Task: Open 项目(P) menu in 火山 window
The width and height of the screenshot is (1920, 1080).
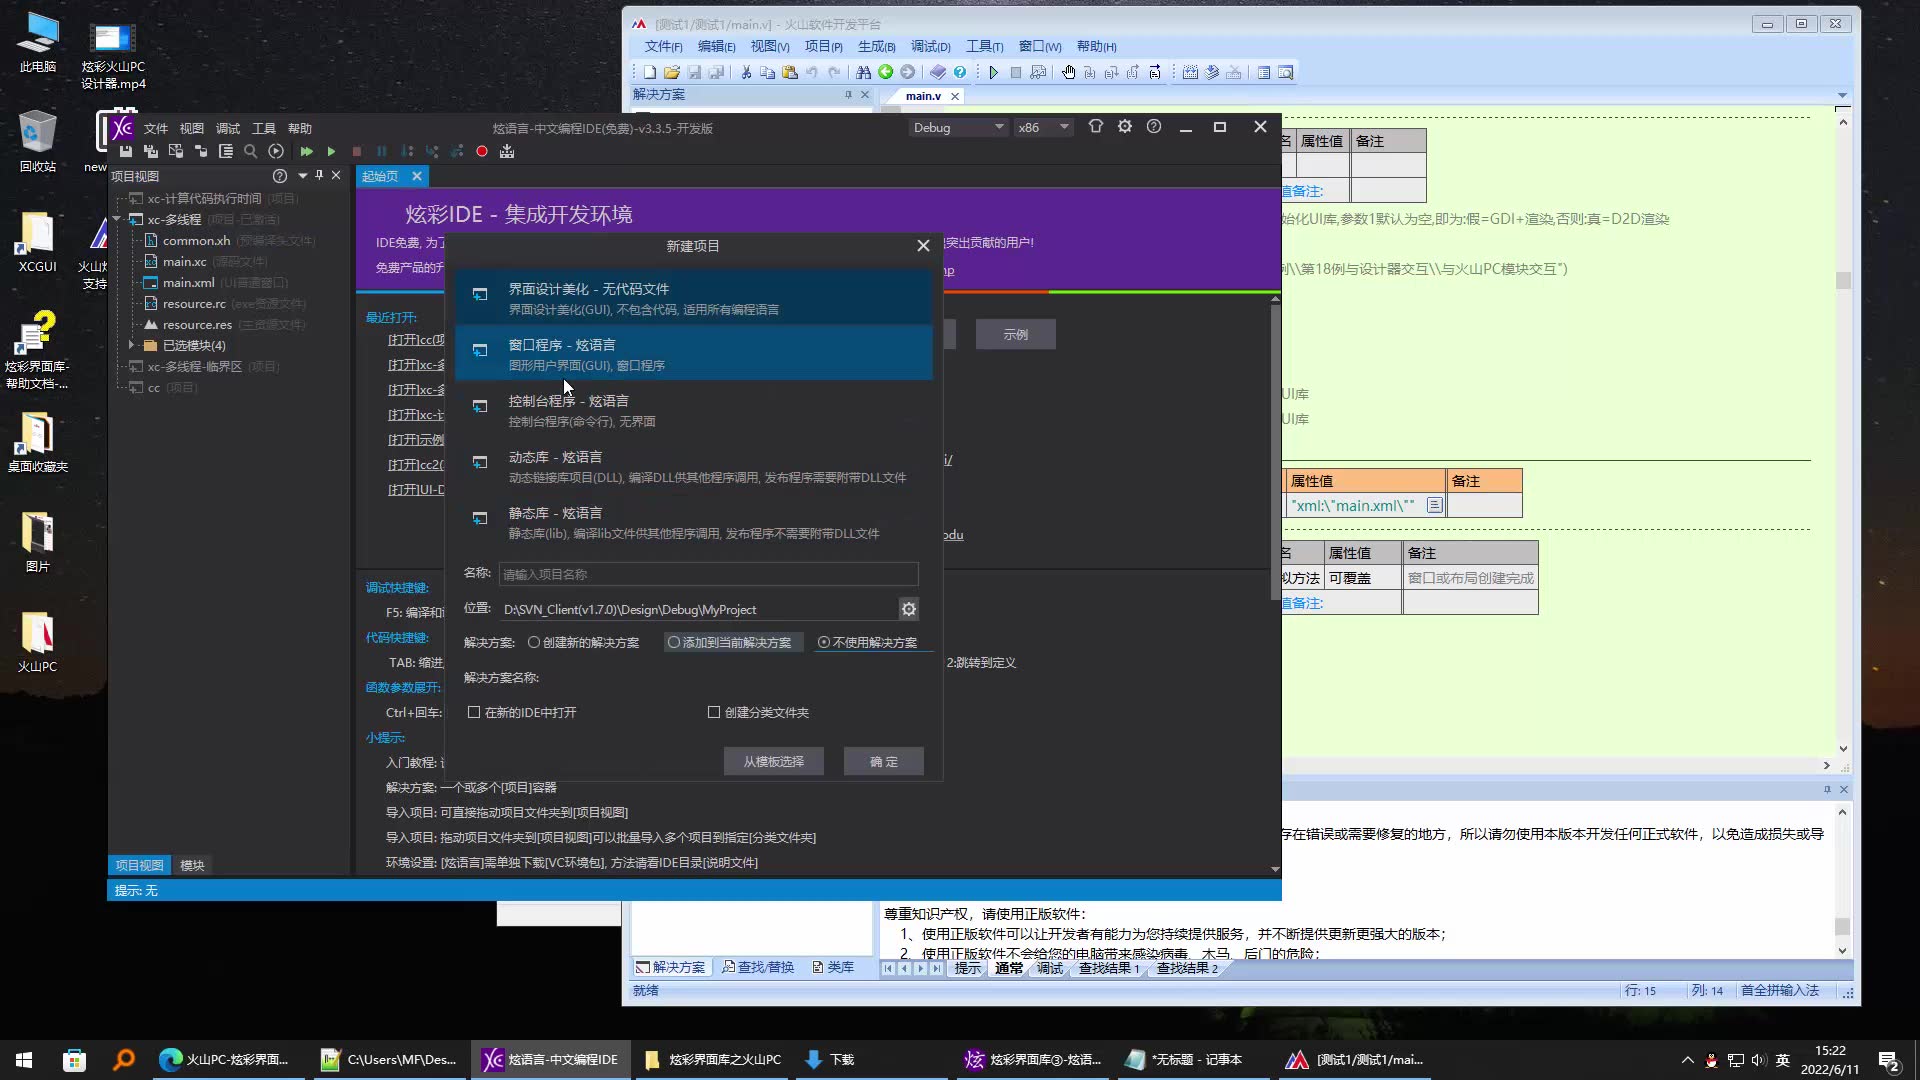Action: pyautogui.click(x=823, y=46)
